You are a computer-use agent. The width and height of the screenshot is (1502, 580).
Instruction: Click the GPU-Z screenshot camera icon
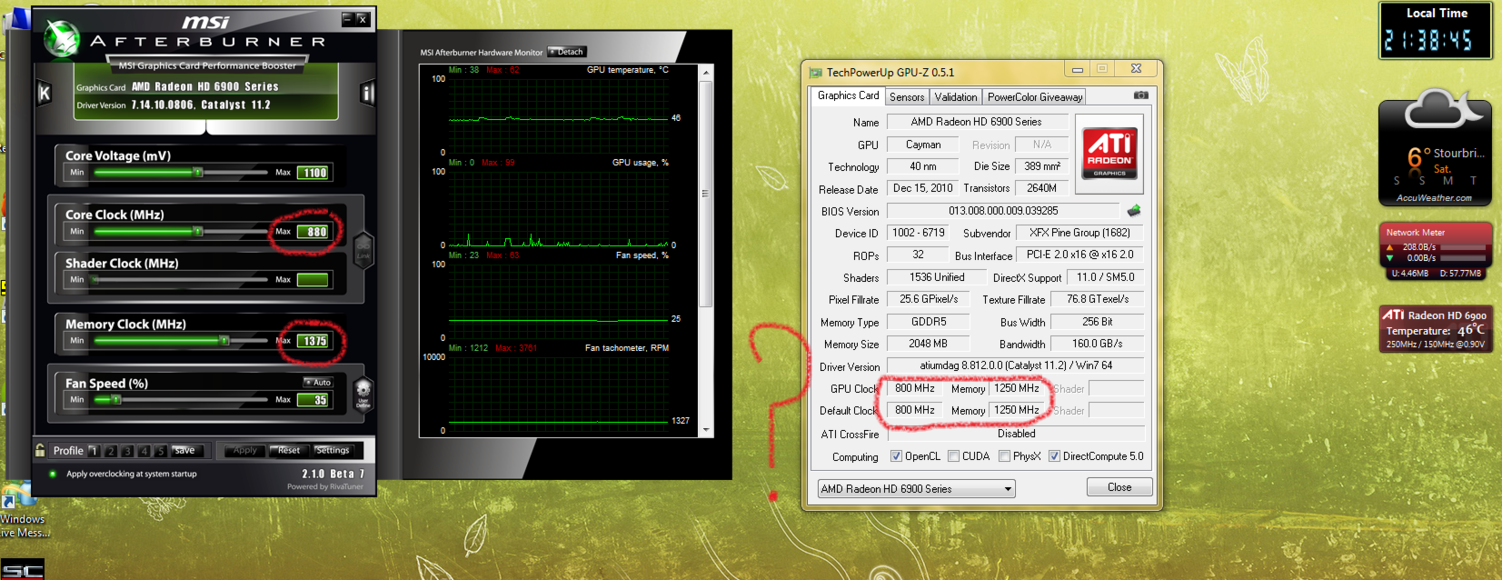(x=1141, y=96)
